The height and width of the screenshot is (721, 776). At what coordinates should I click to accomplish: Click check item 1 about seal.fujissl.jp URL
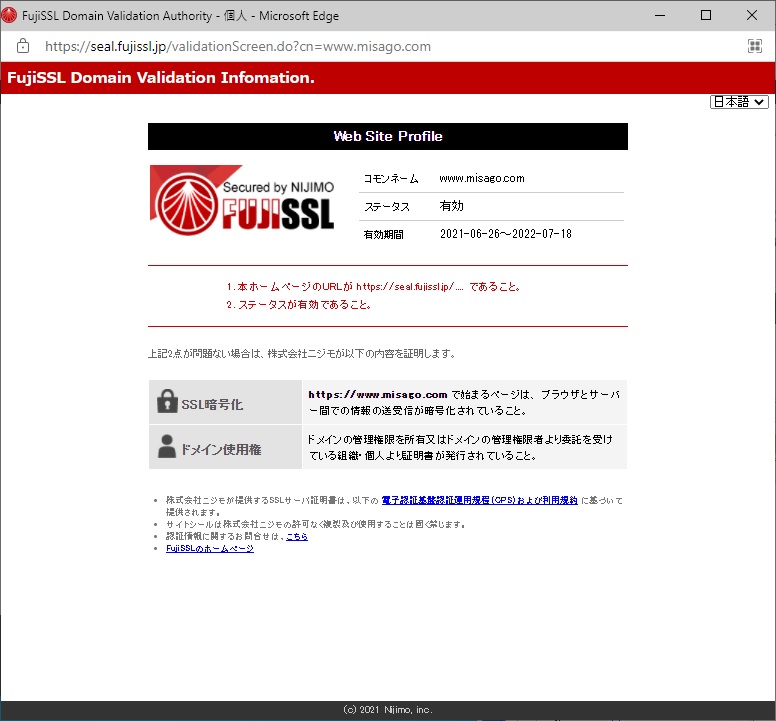374,287
